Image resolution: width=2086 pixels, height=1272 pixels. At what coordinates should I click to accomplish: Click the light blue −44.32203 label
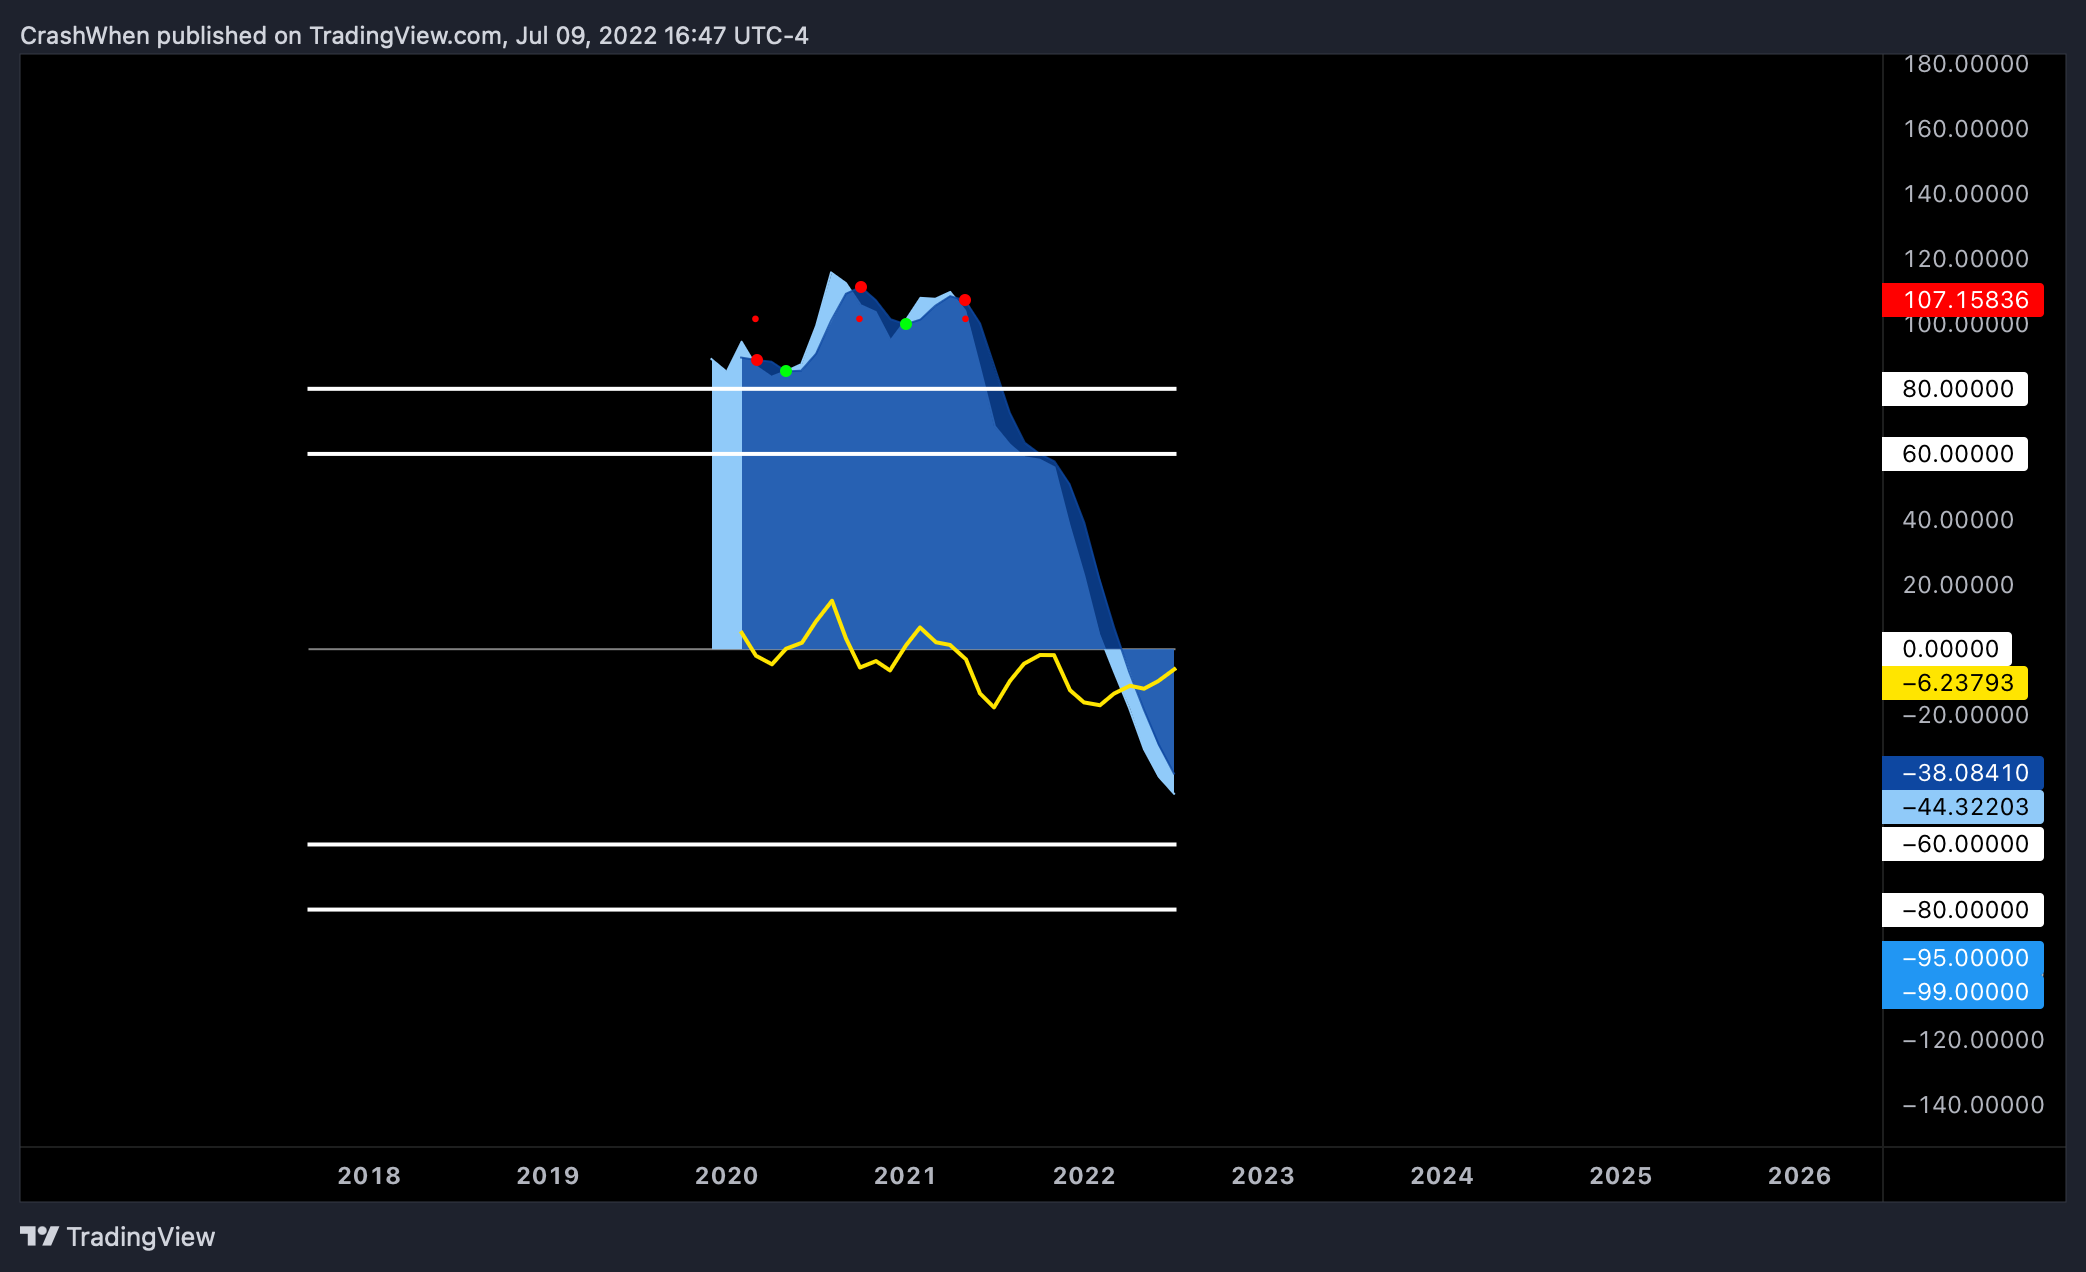pyautogui.click(x=1963, y=807)
